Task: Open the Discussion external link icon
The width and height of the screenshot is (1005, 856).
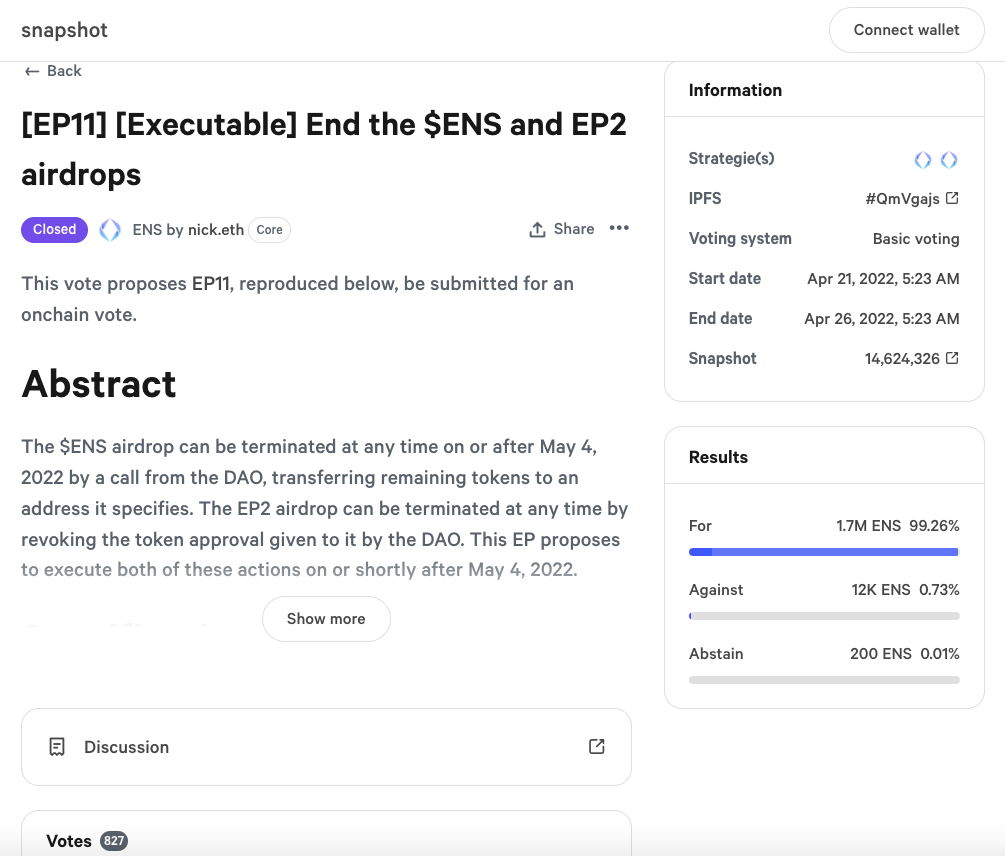Action: point(597,746)
